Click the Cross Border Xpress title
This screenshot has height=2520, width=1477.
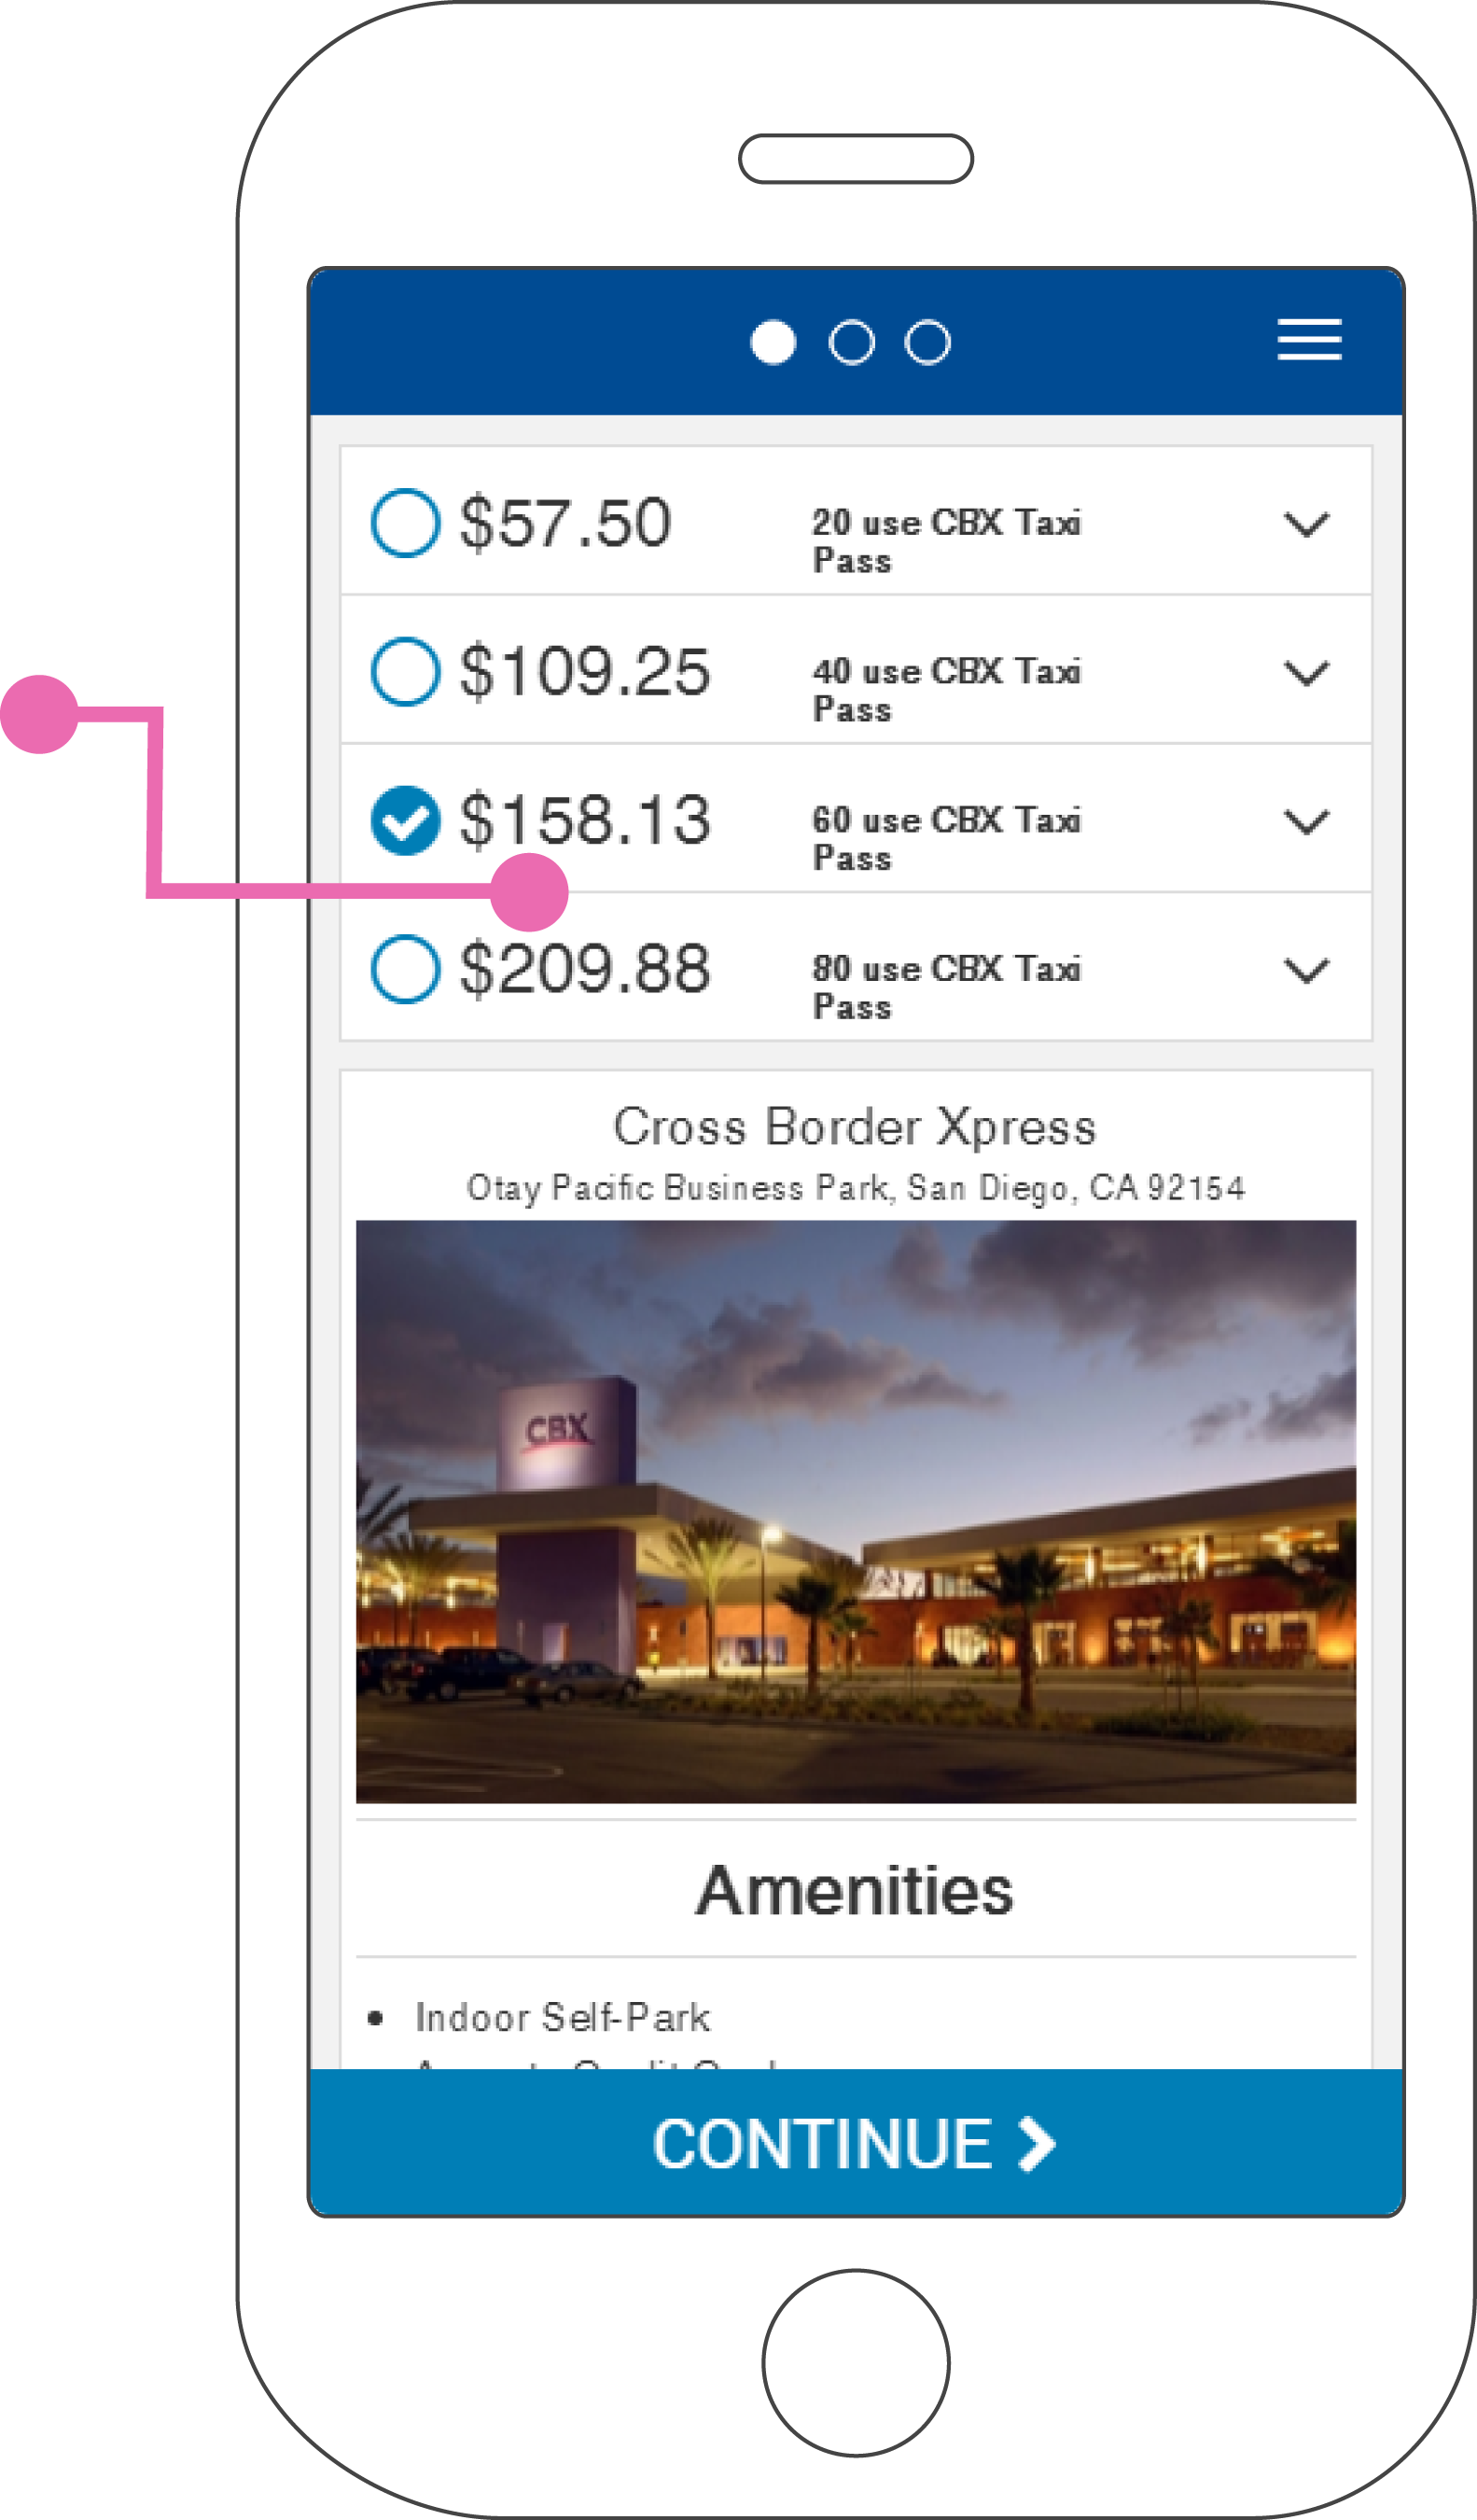click(x=855, y=1127)
